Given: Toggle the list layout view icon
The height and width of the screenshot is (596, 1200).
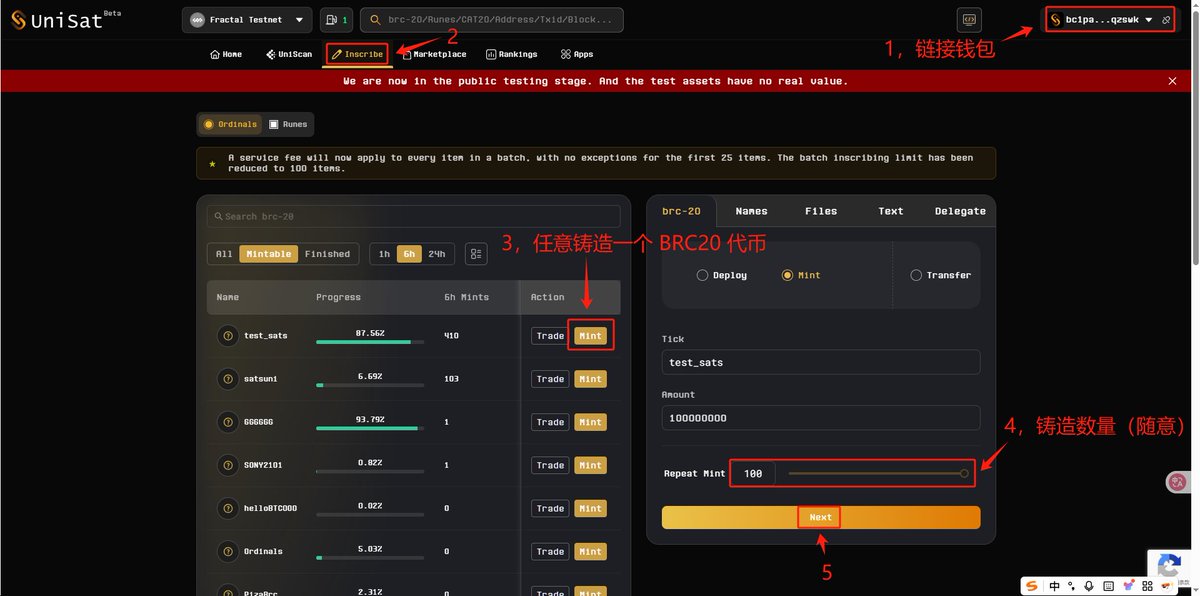Looking at the screenshot, I should pyautogui.click(x=476, y=254).
